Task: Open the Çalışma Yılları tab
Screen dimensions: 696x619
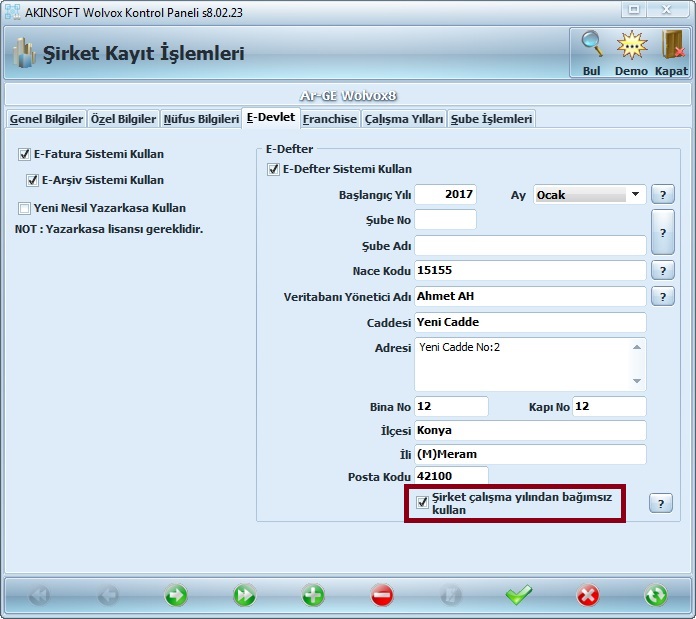Action: (x=404, y=119)
